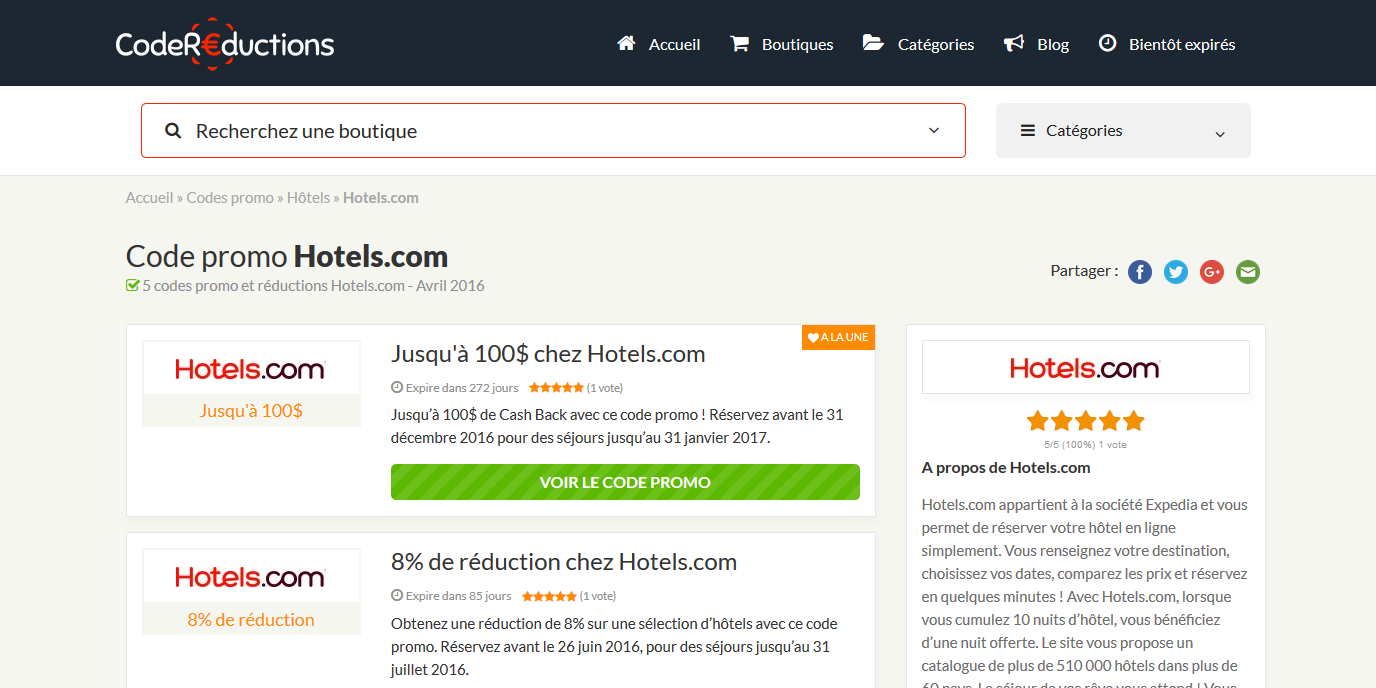Click the CodeReductions logo
Viewport: 1376px width, 688px height.
click(x=225, y=44)
